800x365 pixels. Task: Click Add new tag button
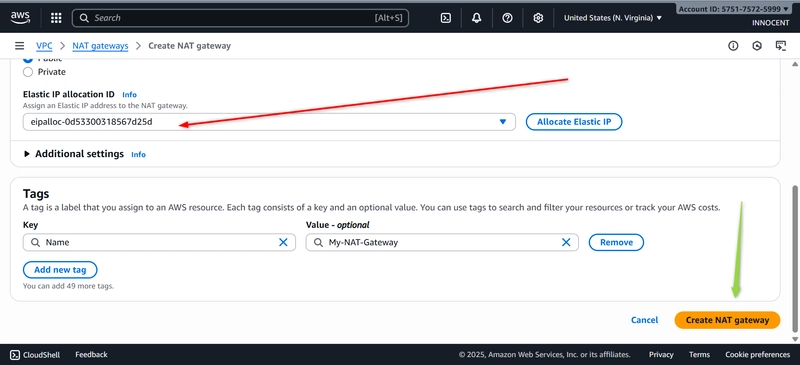click(60, 270)
